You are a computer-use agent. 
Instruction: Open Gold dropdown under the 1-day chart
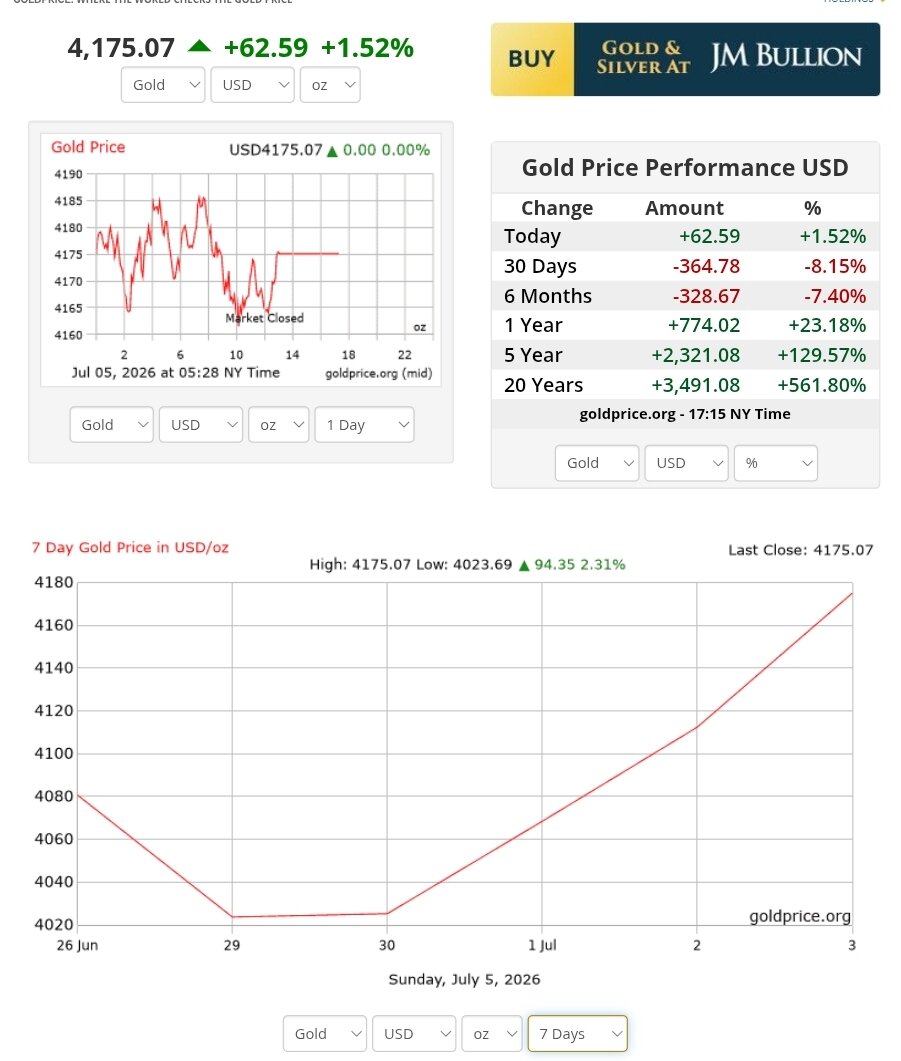112,425
